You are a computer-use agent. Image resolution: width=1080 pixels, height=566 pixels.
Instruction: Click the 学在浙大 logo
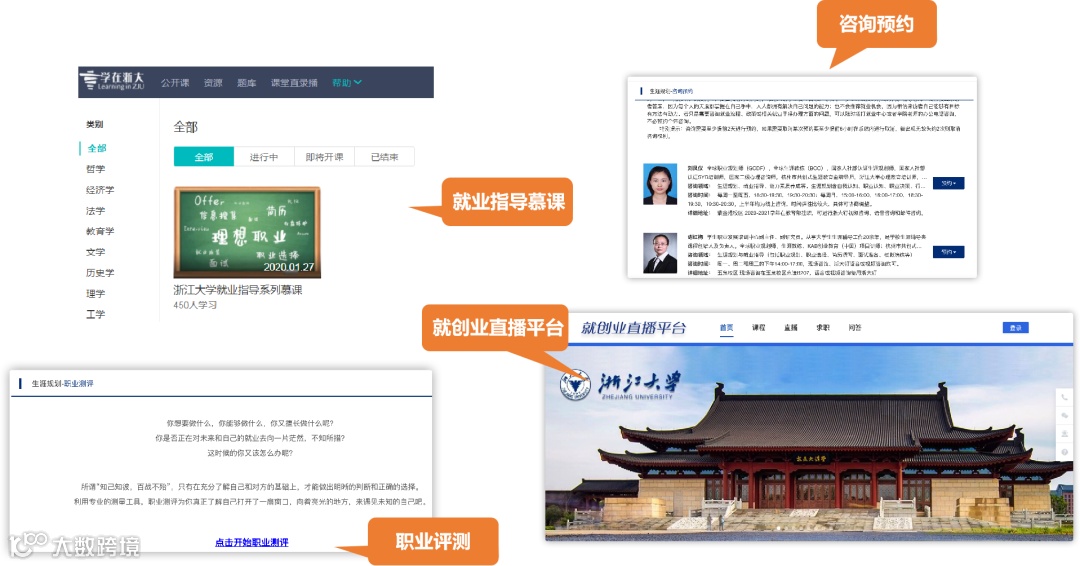click(112, 81)
